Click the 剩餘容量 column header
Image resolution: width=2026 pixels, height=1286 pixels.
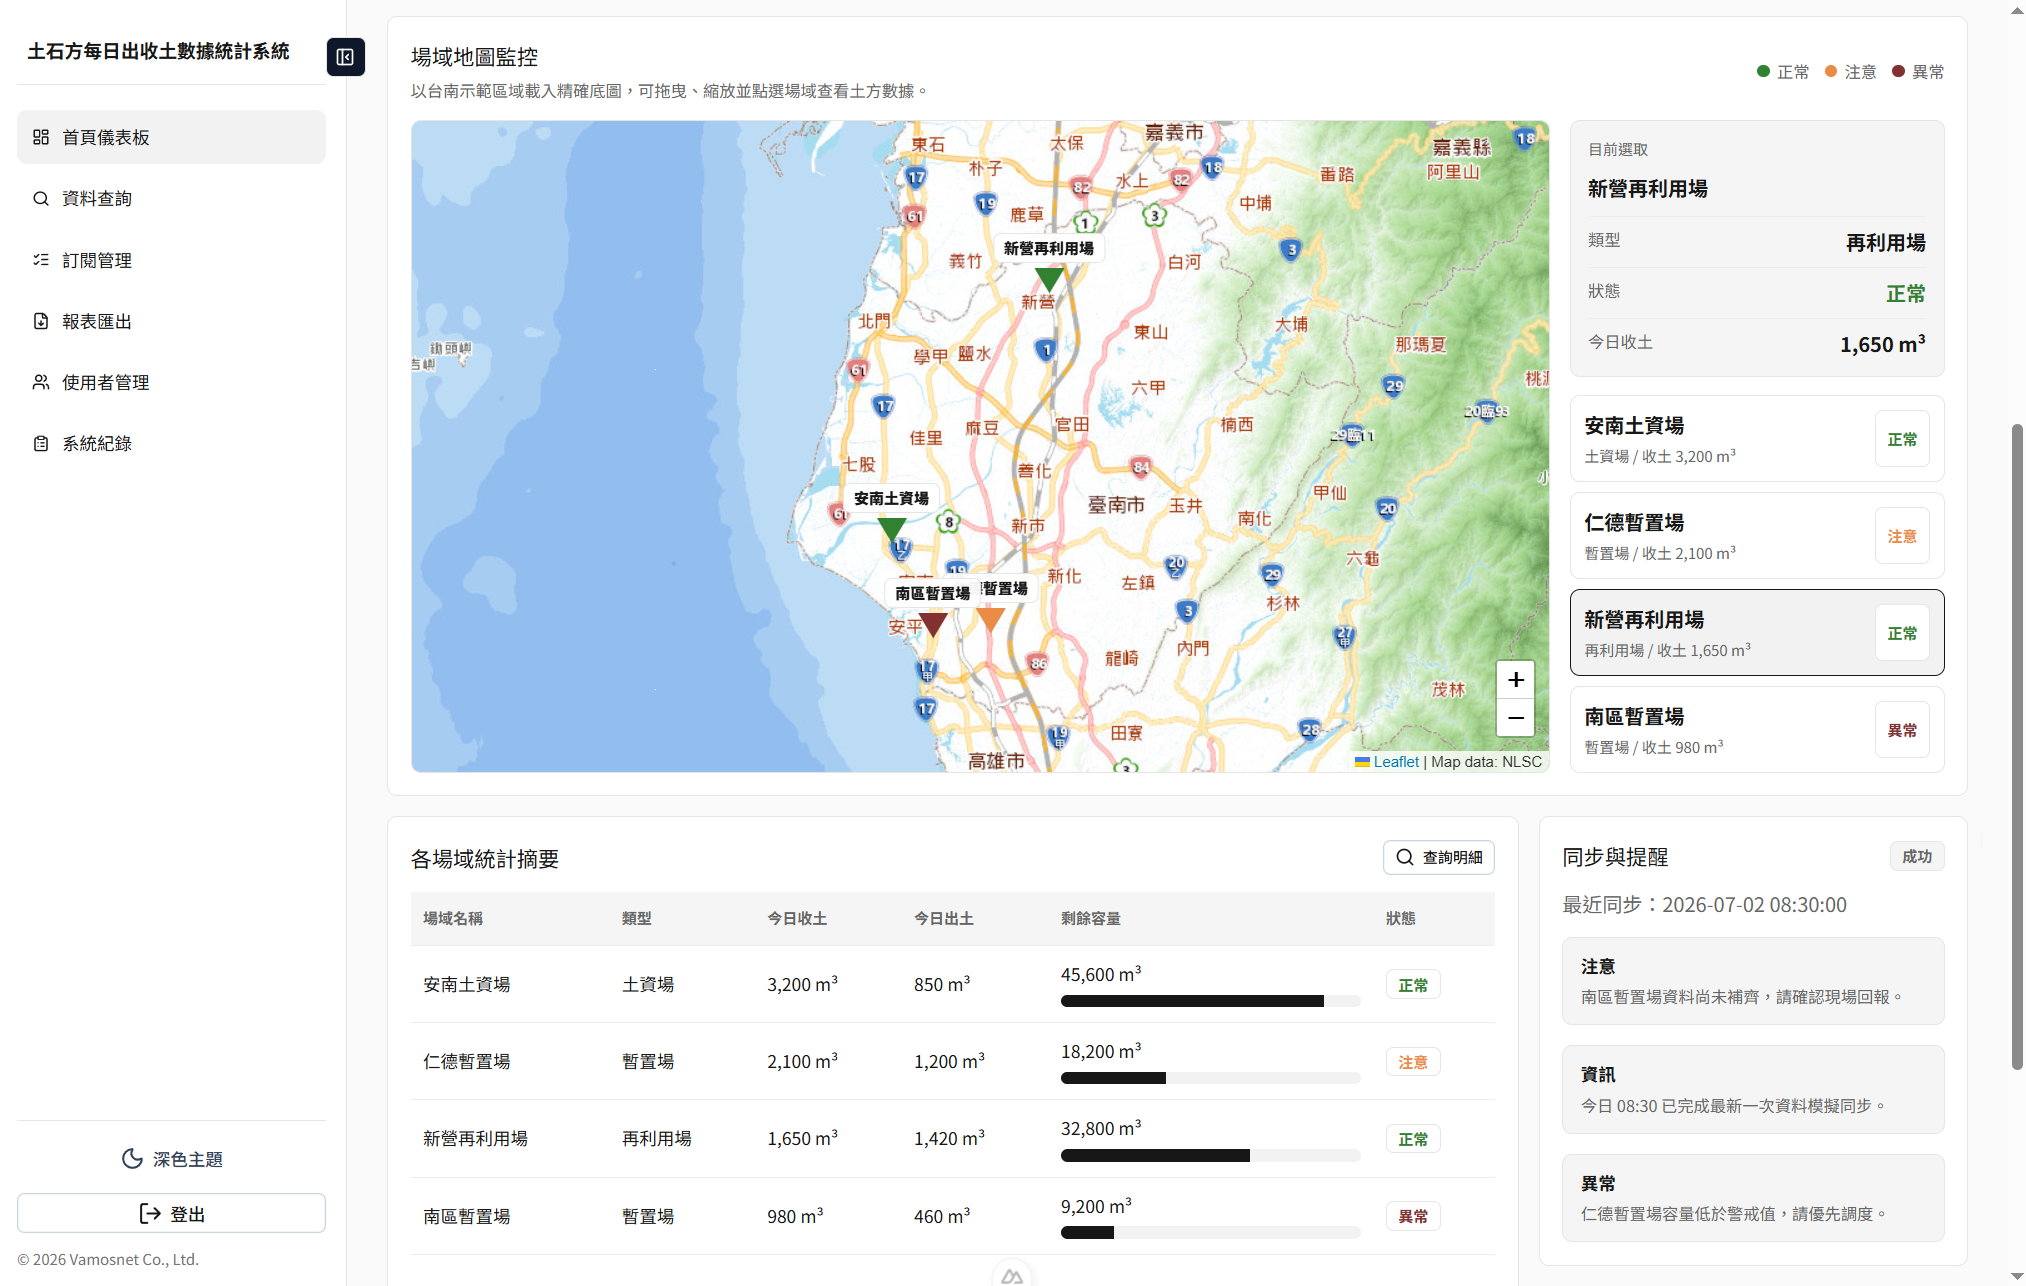1090,918
